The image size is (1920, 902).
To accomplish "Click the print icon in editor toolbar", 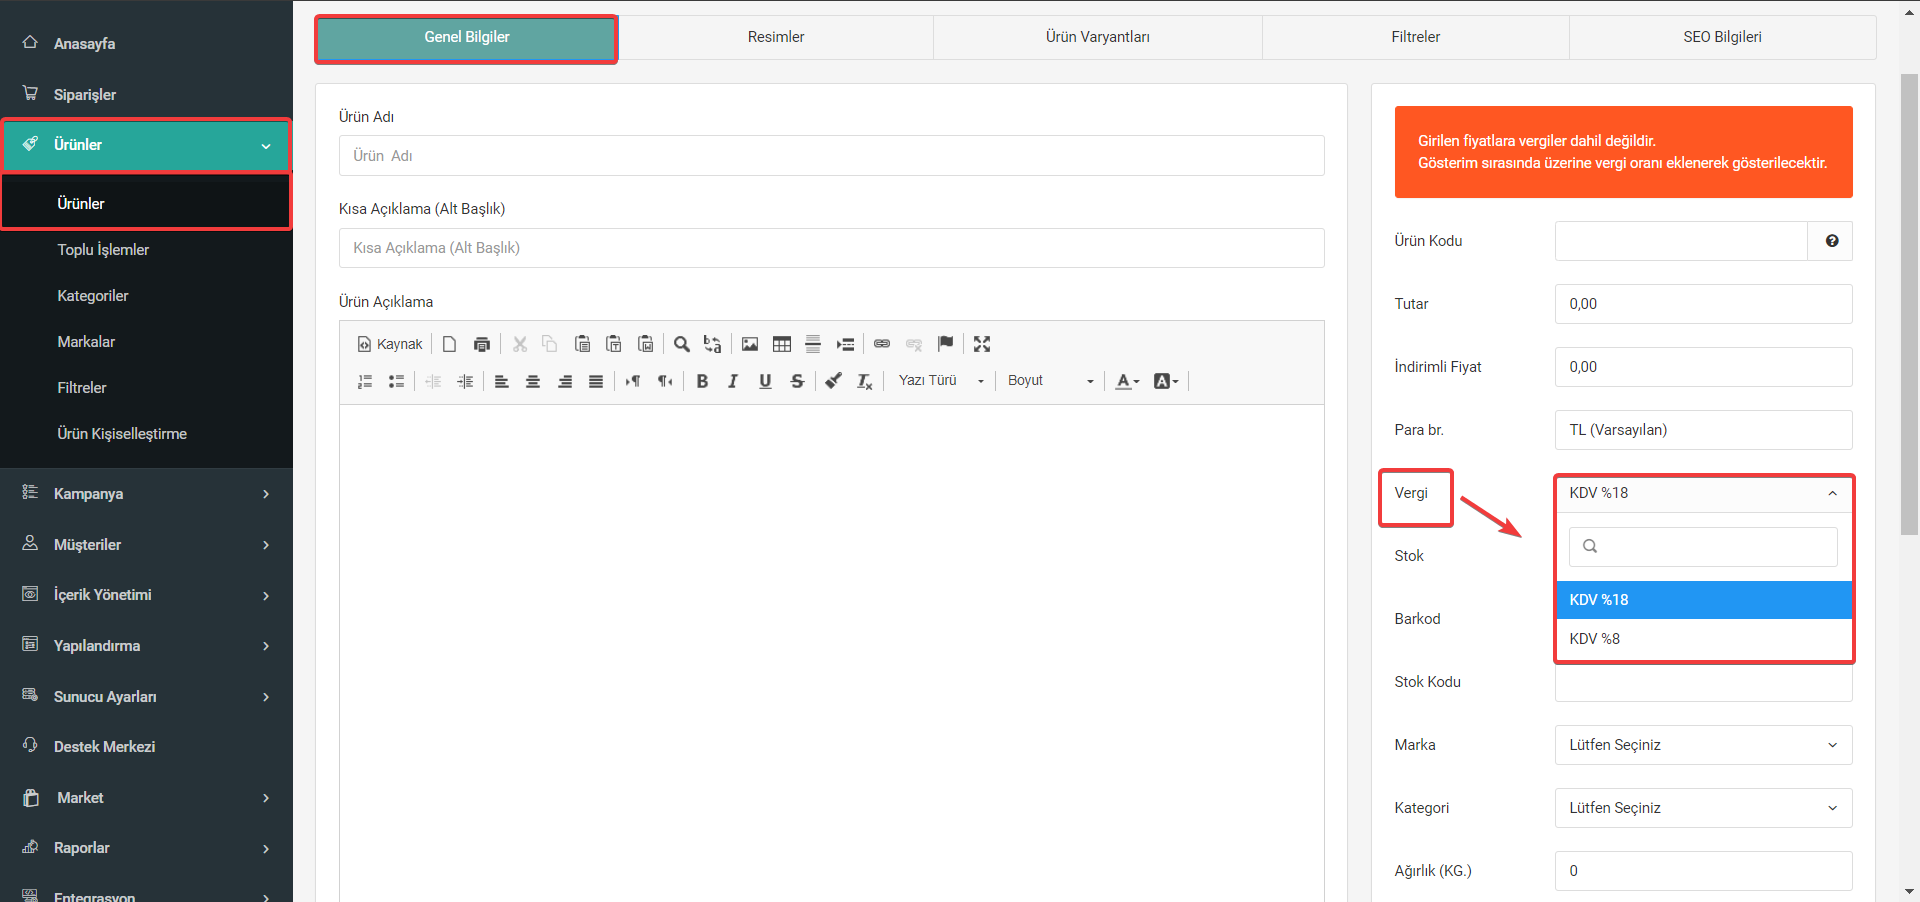I will coord(482,344).
